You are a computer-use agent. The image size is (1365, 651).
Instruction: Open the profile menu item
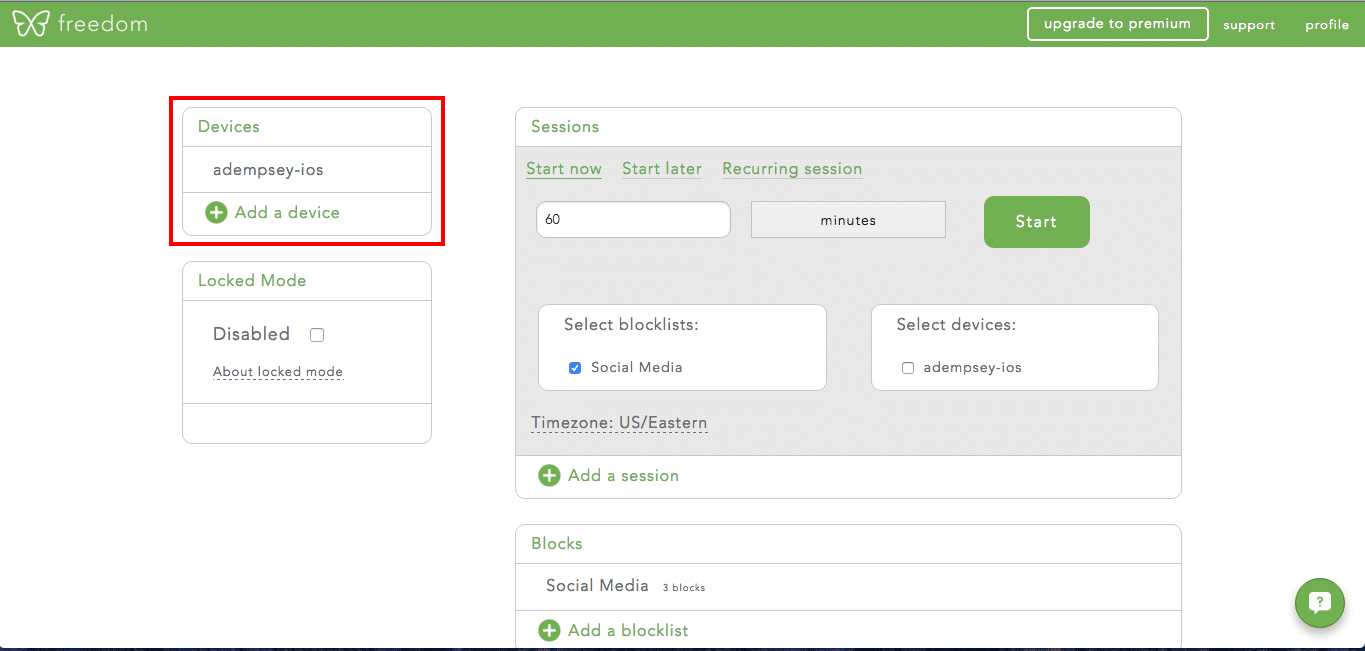click(x=1327, y=25)
